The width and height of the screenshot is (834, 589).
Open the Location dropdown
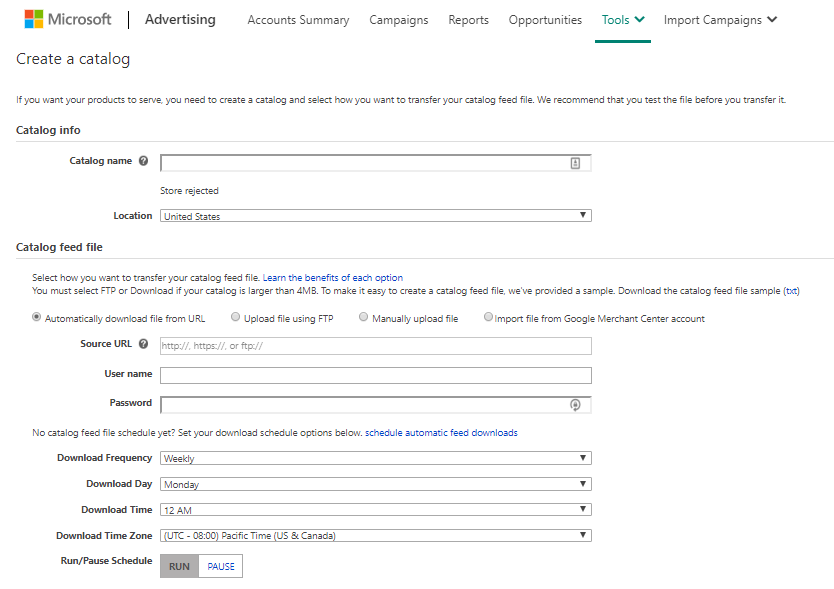click(x=375, y=216)
